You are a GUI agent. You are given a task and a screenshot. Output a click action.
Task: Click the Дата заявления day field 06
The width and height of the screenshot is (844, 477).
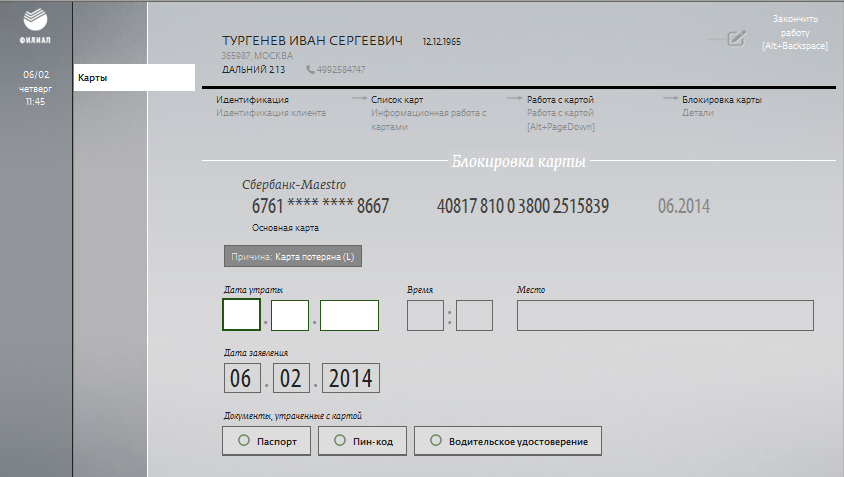coord(242,378)
